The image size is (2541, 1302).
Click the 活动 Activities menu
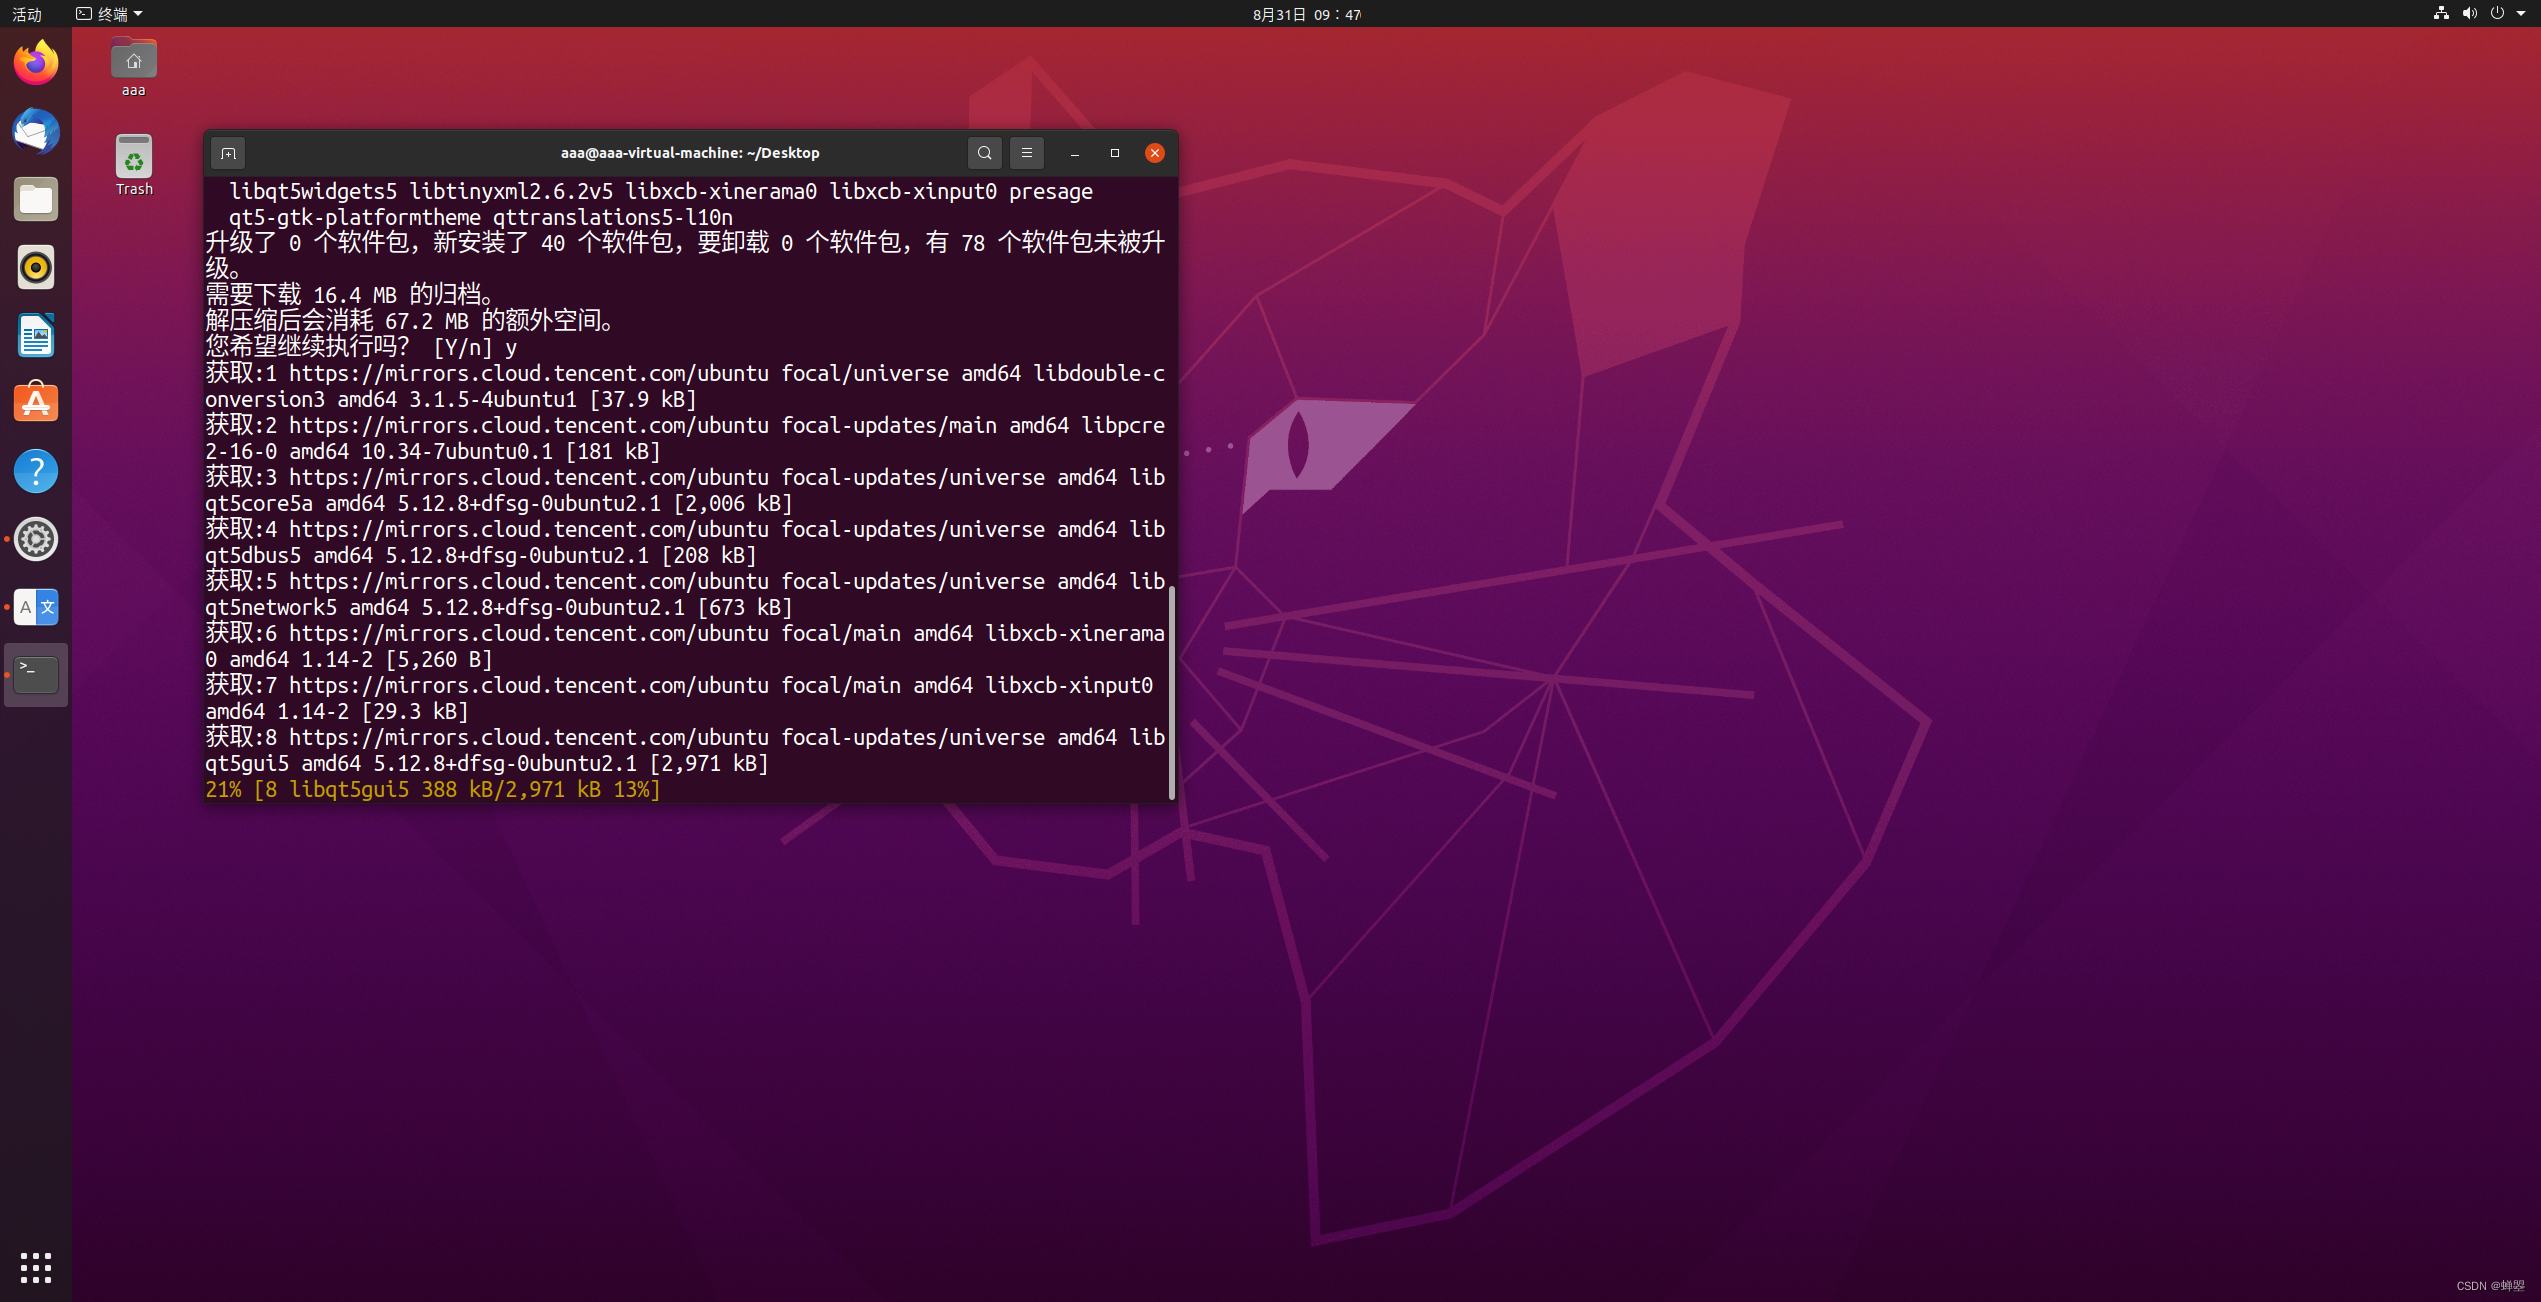coord(27,14)
